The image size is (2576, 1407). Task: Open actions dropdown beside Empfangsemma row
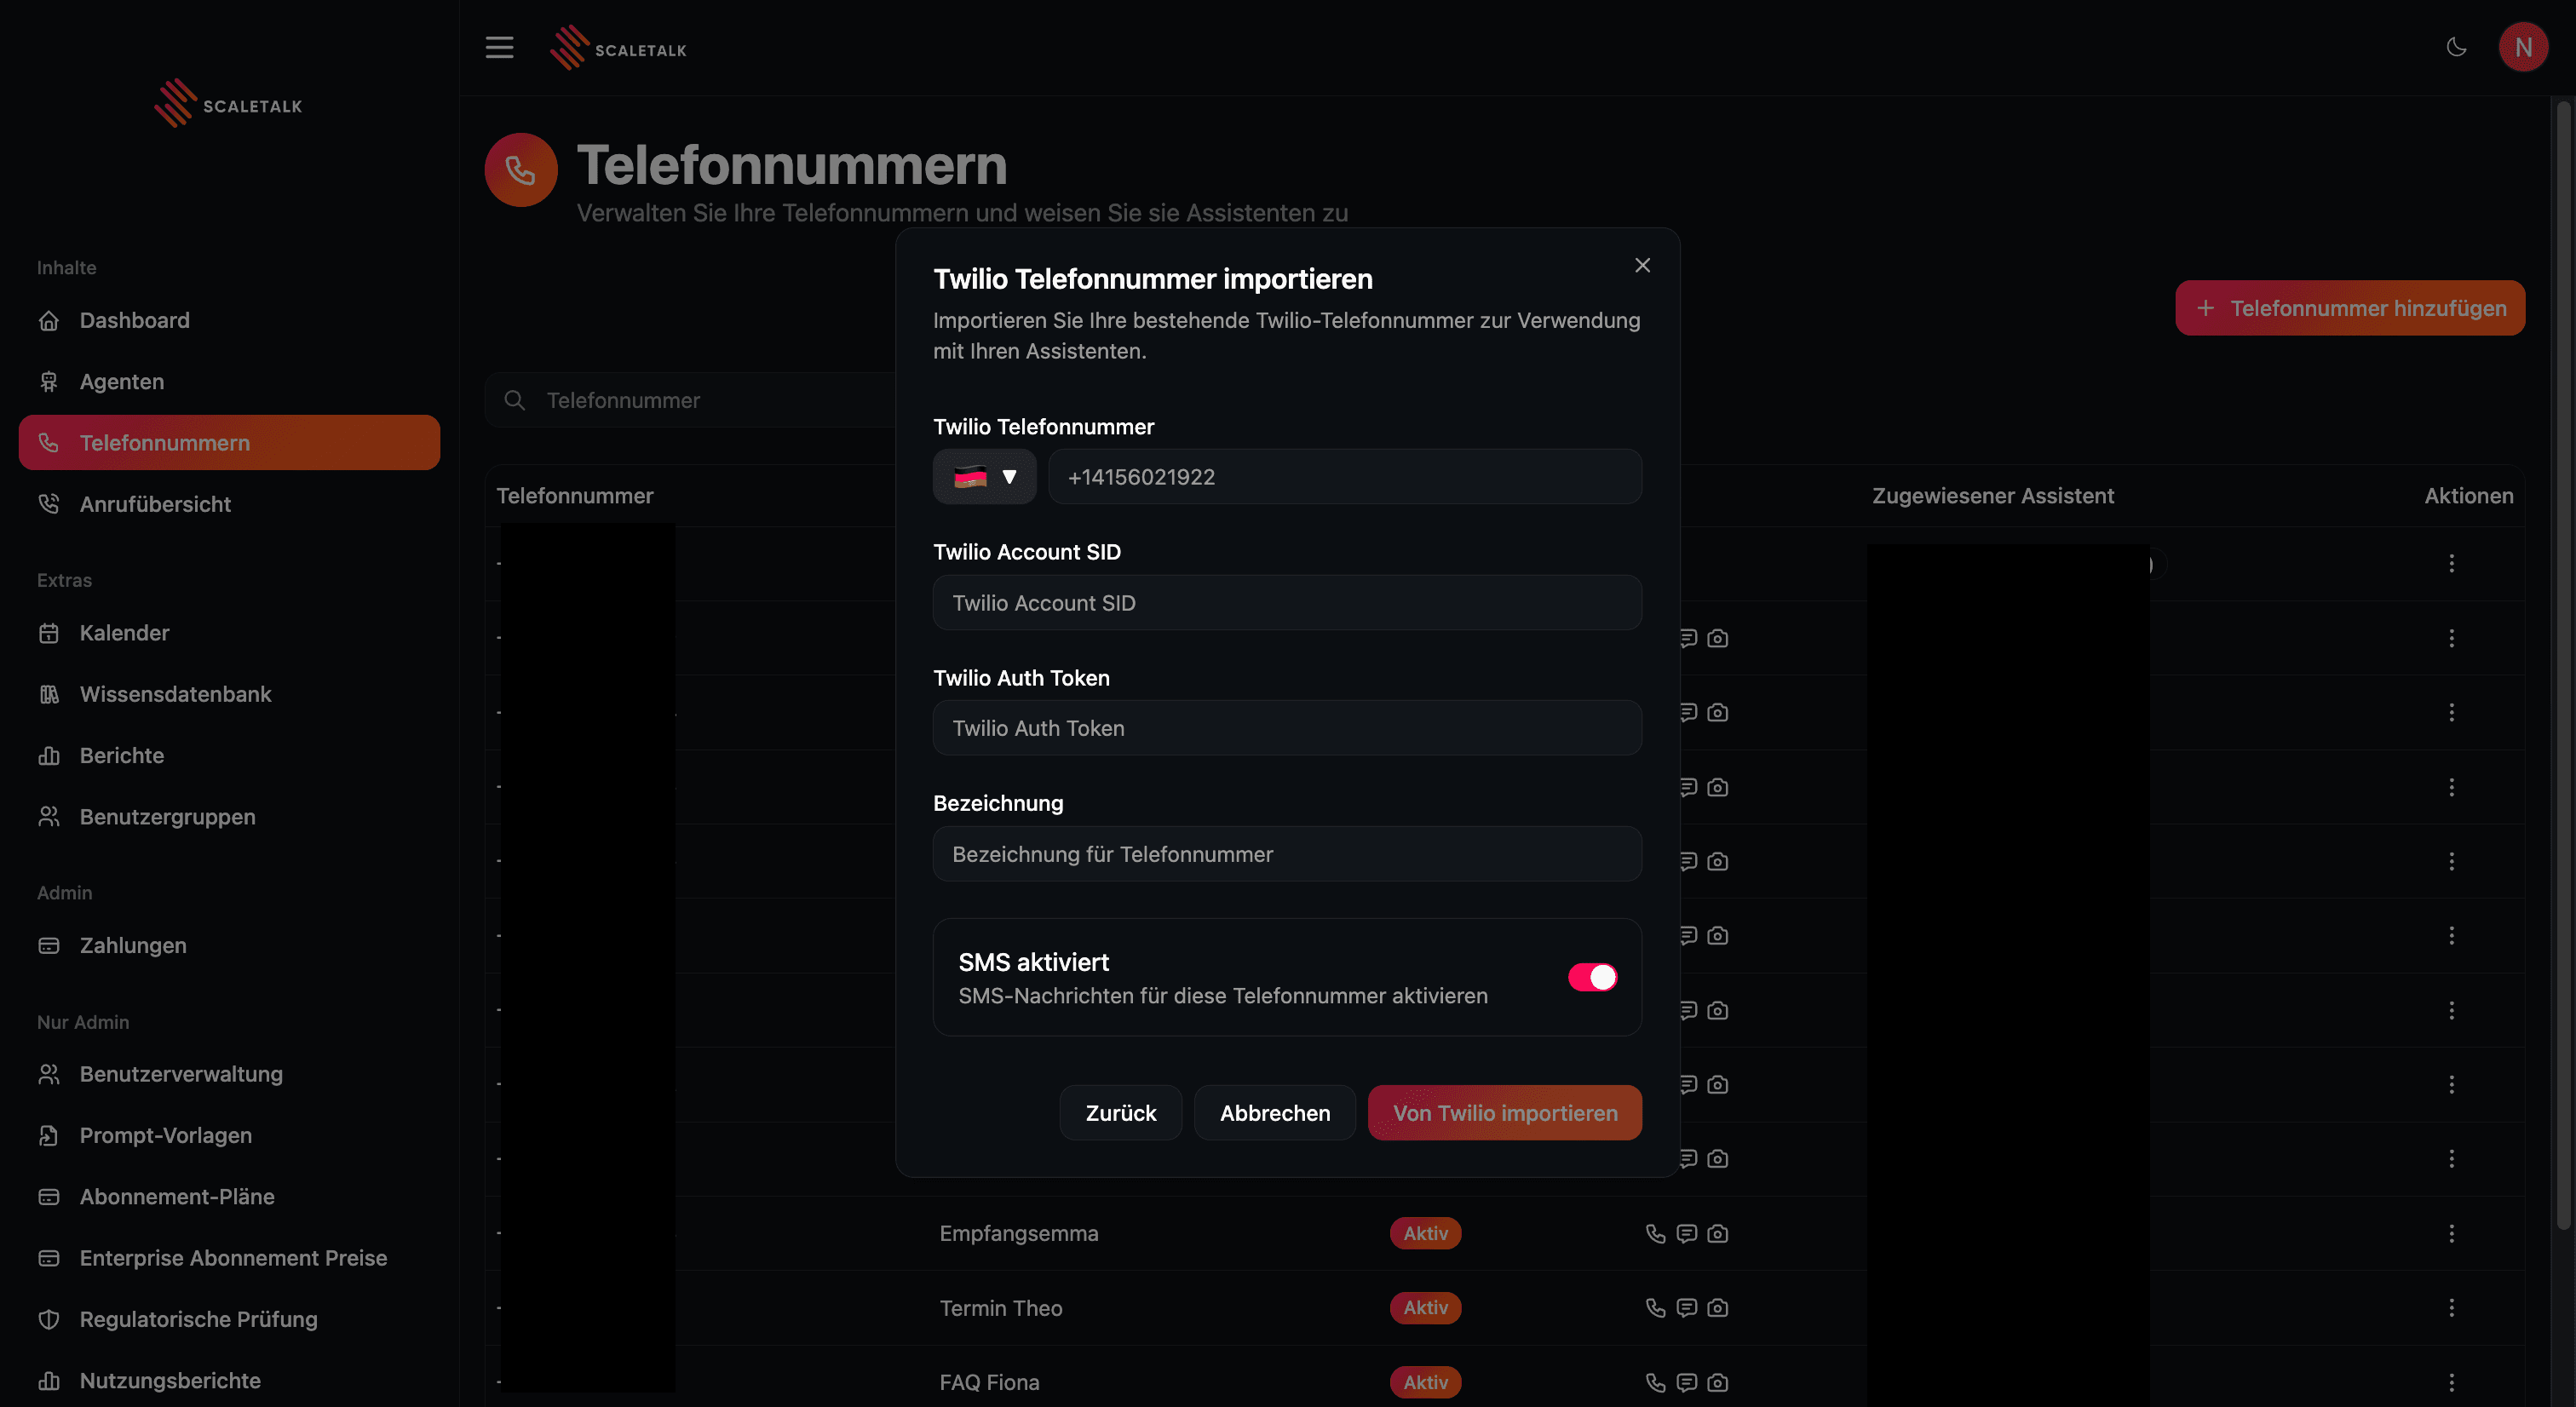(x=2452, y=1233)
